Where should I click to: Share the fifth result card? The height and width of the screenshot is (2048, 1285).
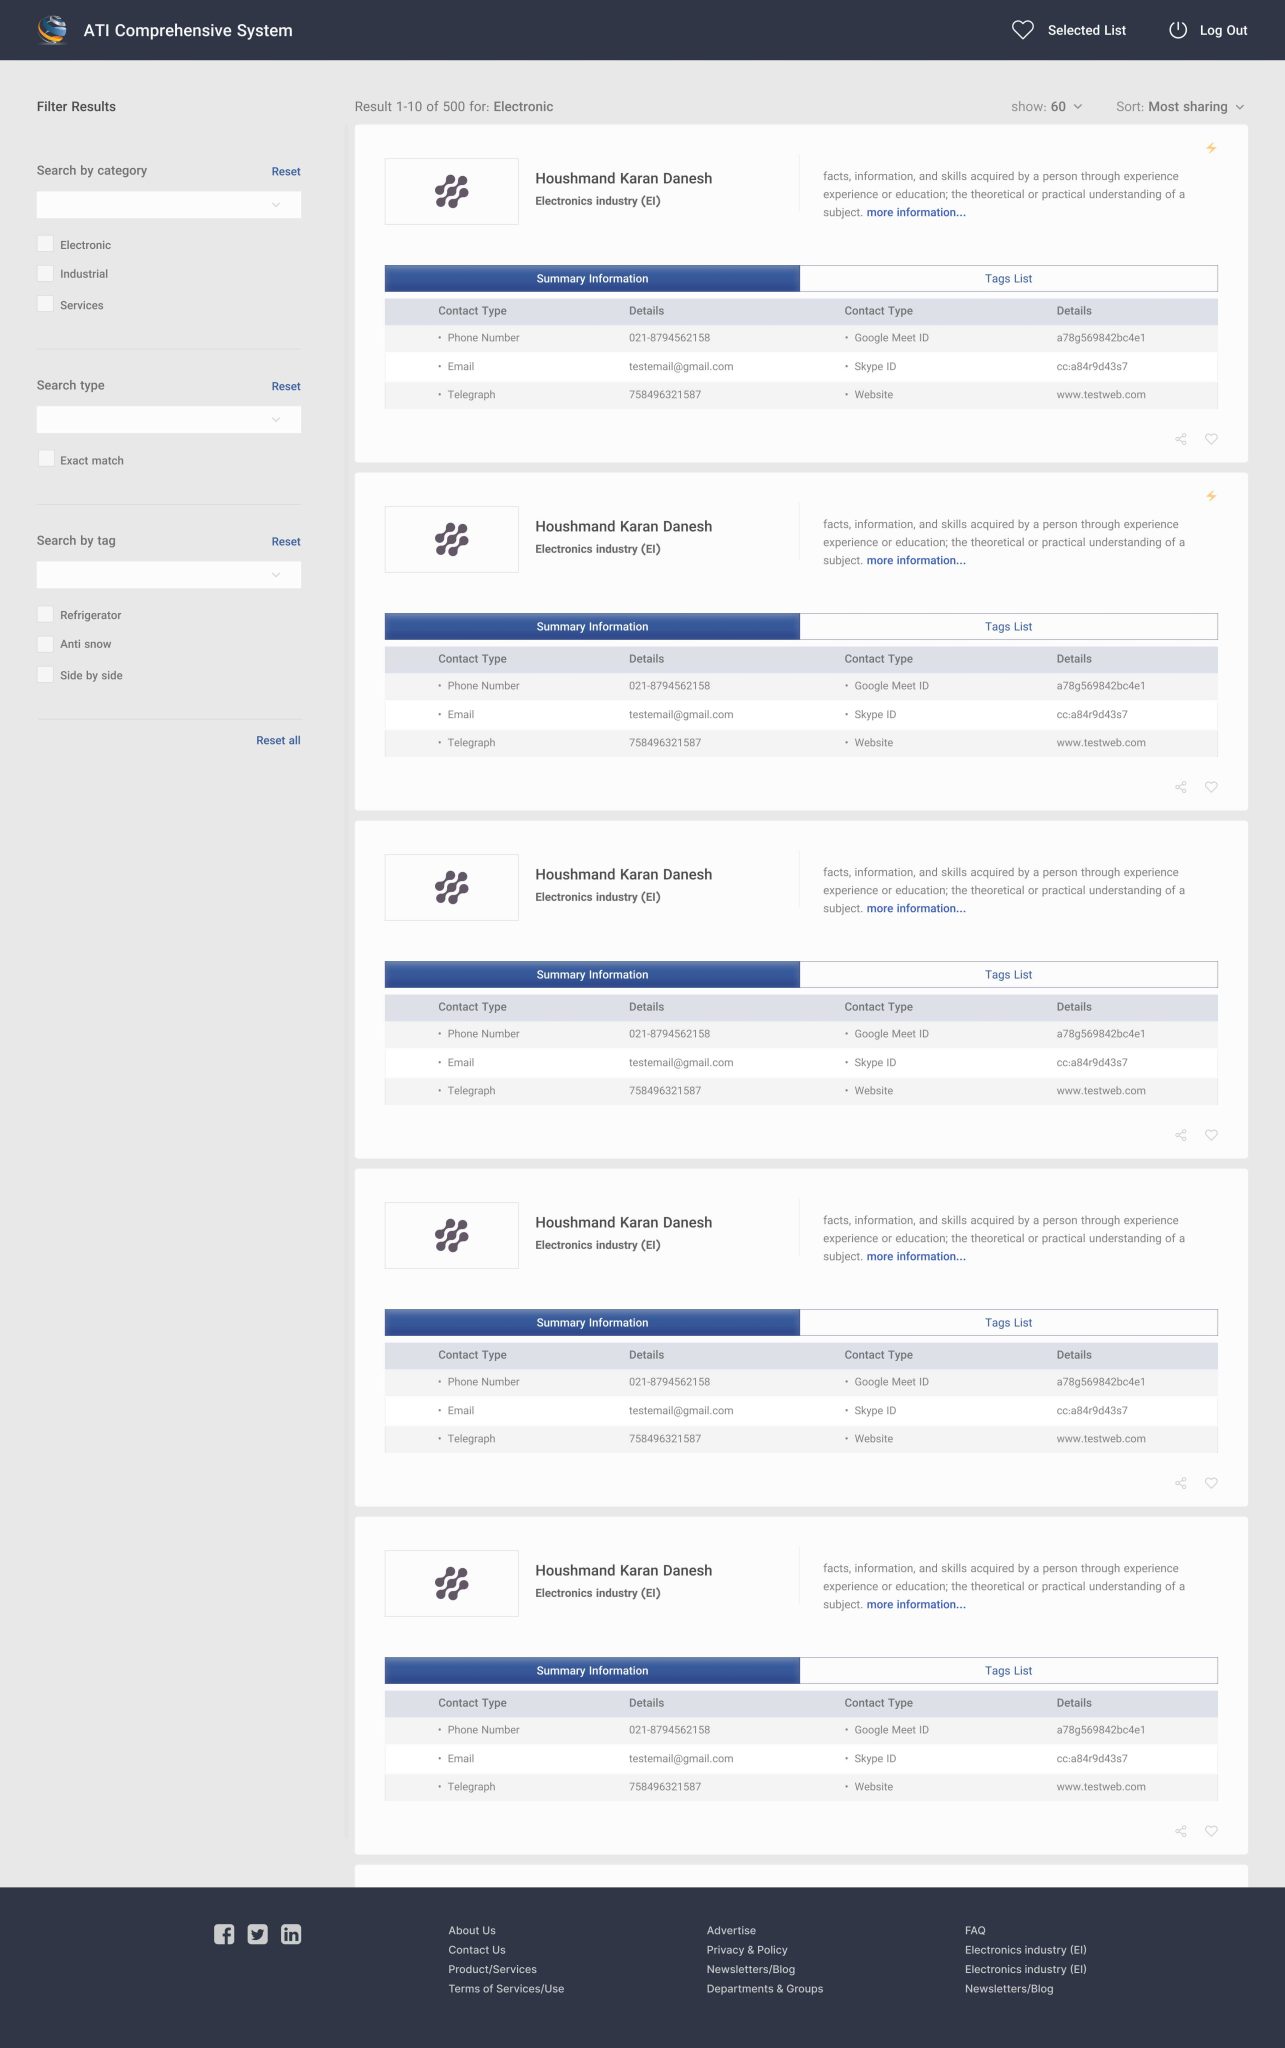point(1181,1831)
